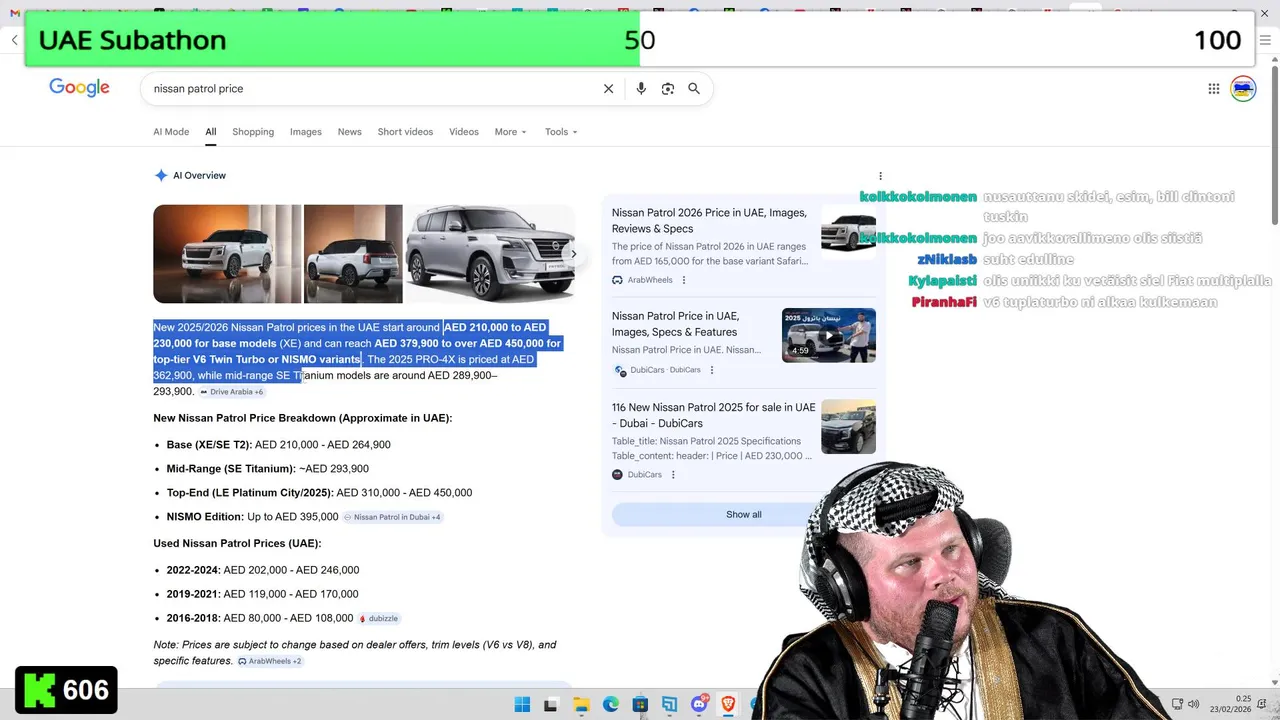Expand ArabWheels +2 sources chip

[270, 661]
